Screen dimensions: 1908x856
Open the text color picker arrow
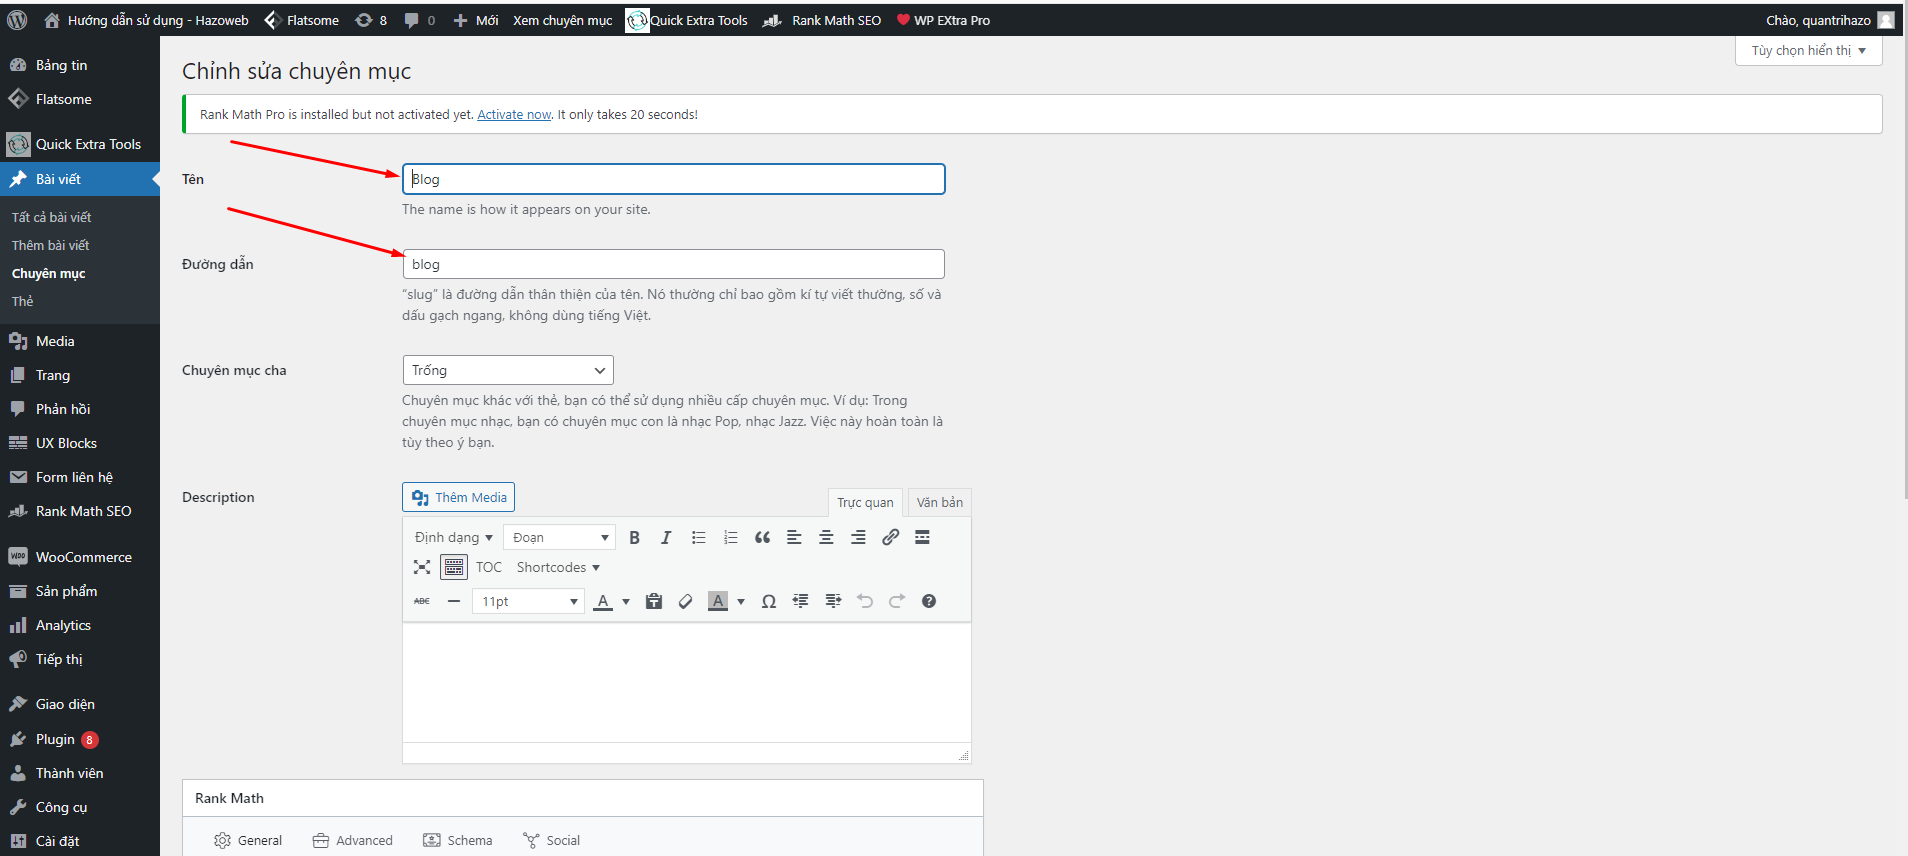[626, 602]
